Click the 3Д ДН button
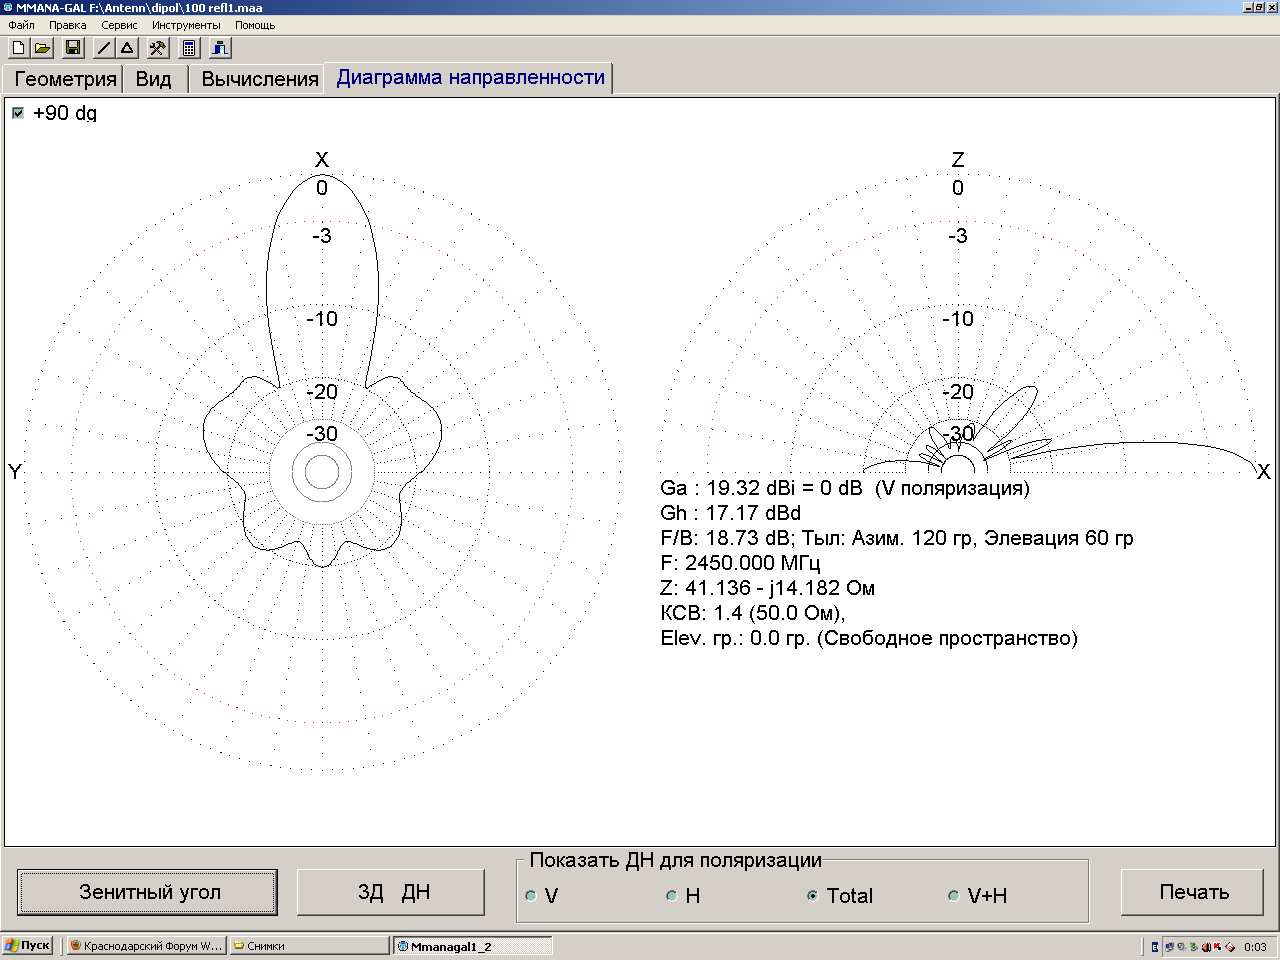Screen dimensions: 1280x960 393,892
